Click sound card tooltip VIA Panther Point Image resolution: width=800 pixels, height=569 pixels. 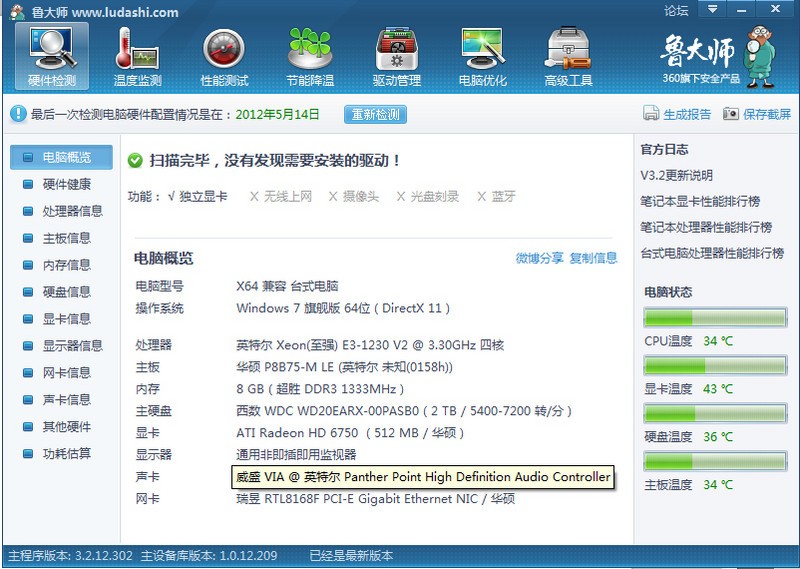[423, 477]
